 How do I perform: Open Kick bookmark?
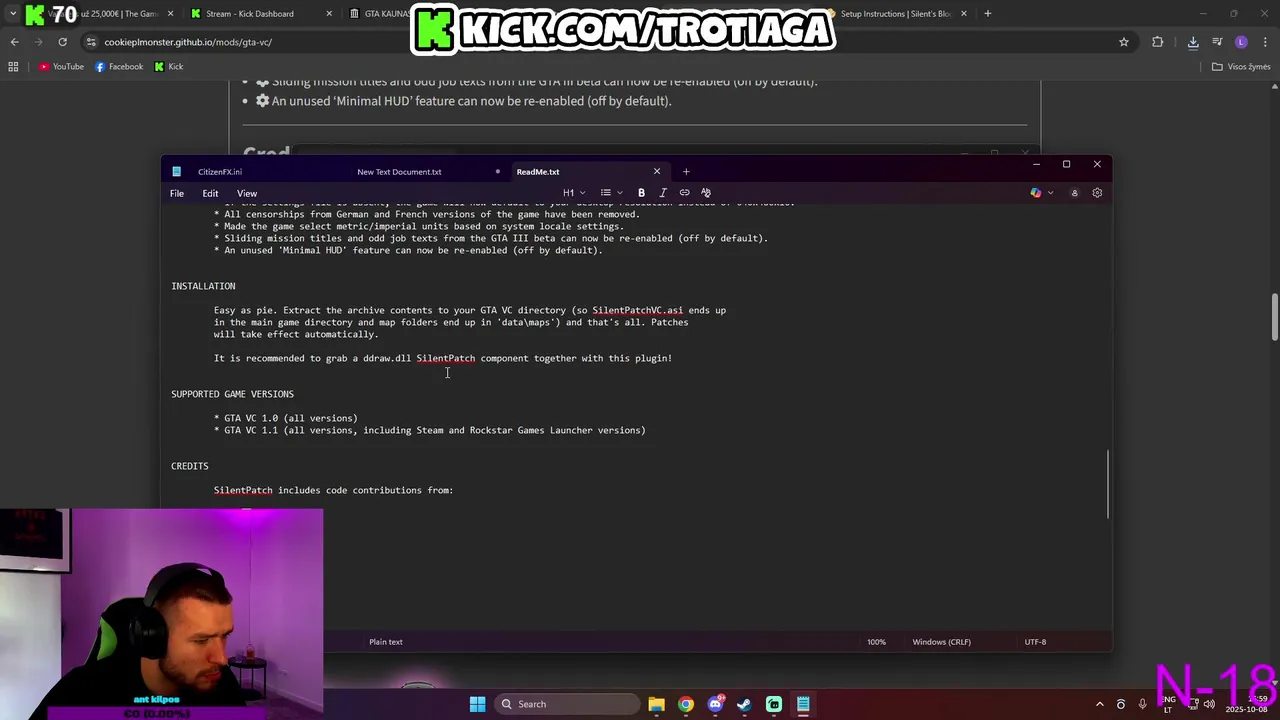tap(169, 67)
